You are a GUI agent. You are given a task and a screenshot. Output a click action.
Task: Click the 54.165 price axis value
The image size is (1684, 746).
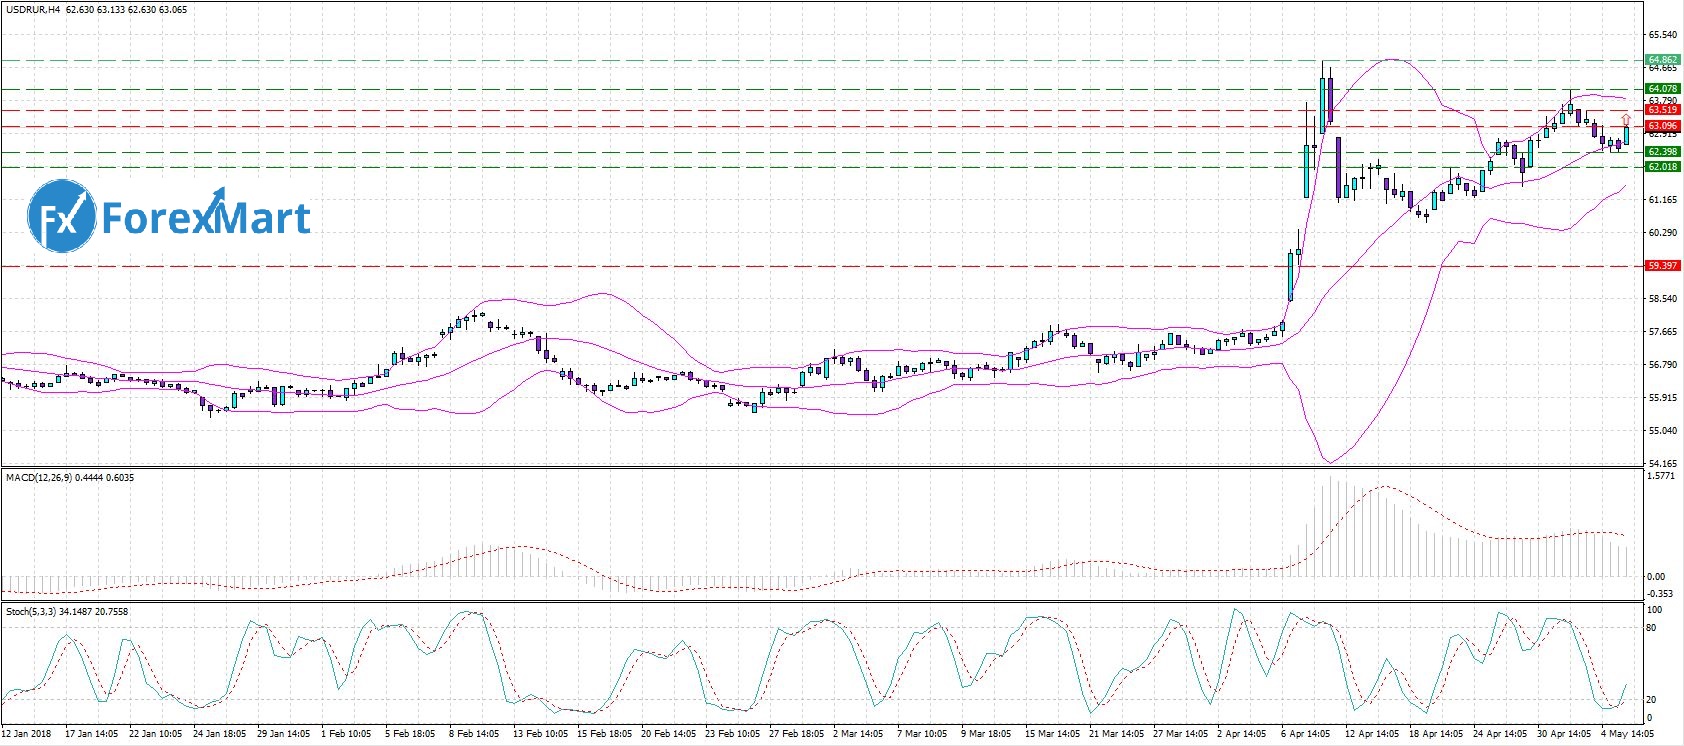click(x=1662, y=464)
